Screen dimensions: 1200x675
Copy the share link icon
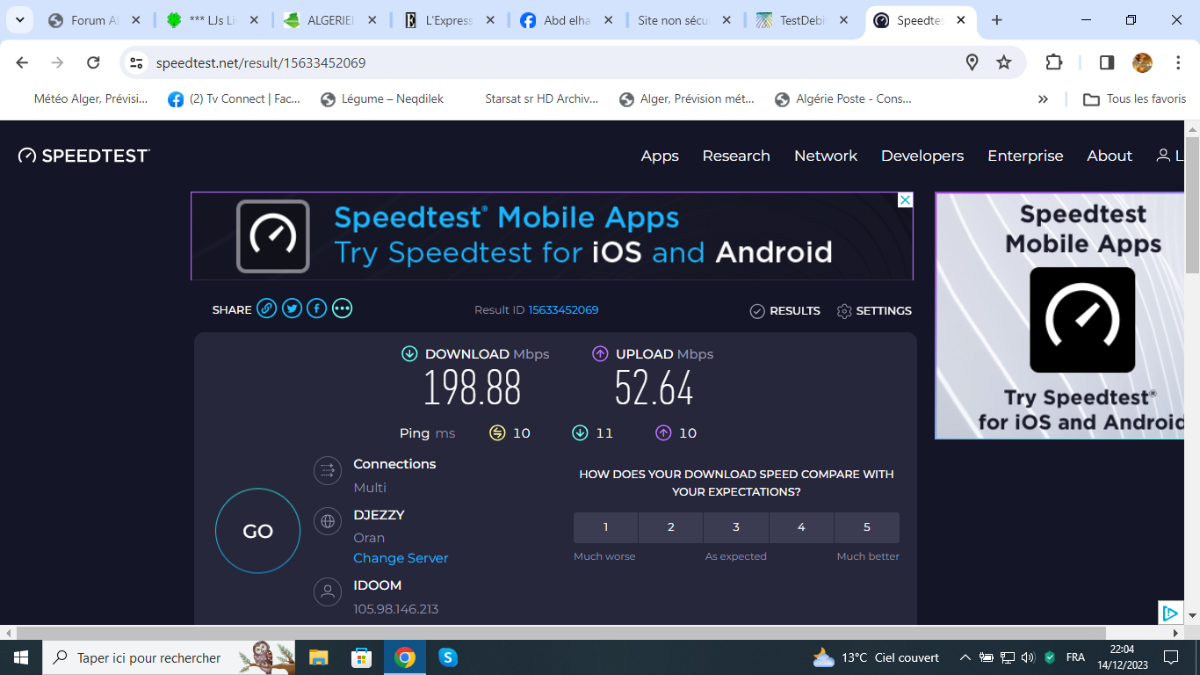pos(266,309)
